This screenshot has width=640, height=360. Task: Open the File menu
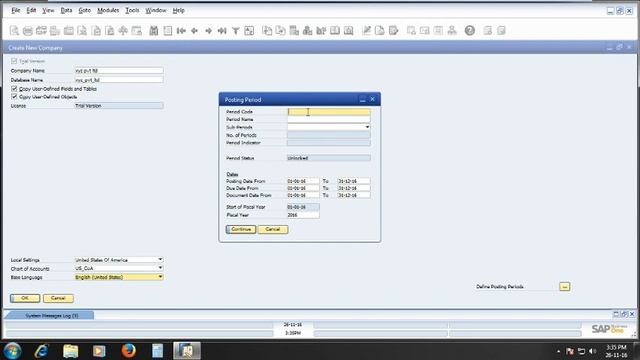[16, 10]
